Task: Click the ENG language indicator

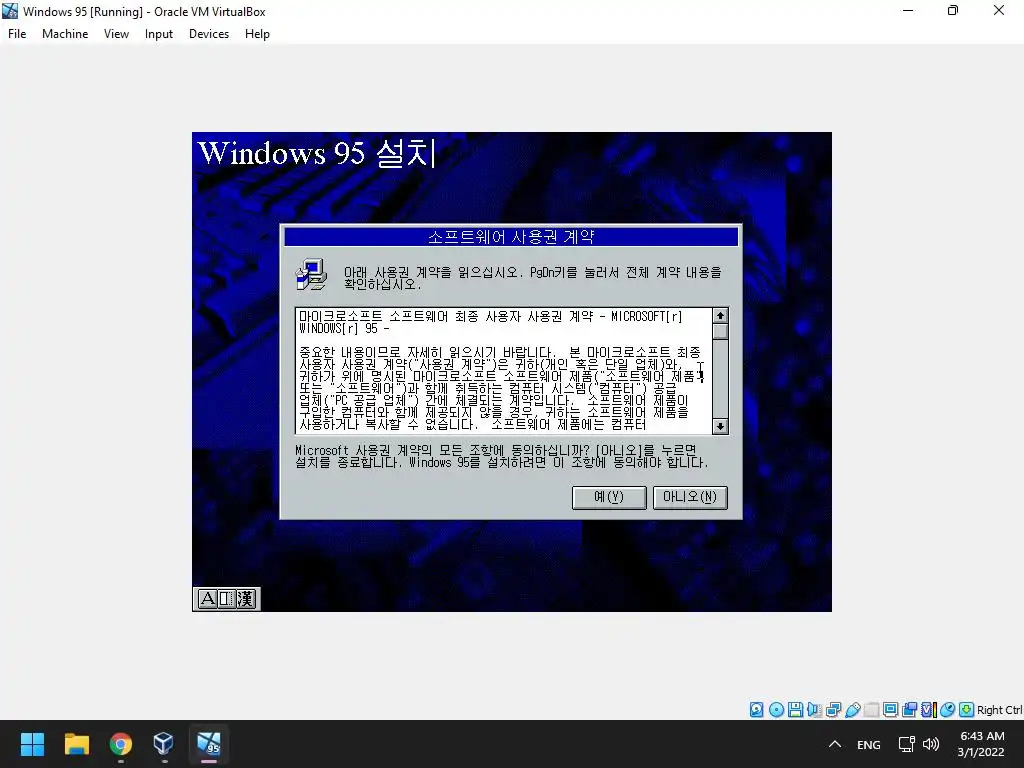Action: pos(869,744)
